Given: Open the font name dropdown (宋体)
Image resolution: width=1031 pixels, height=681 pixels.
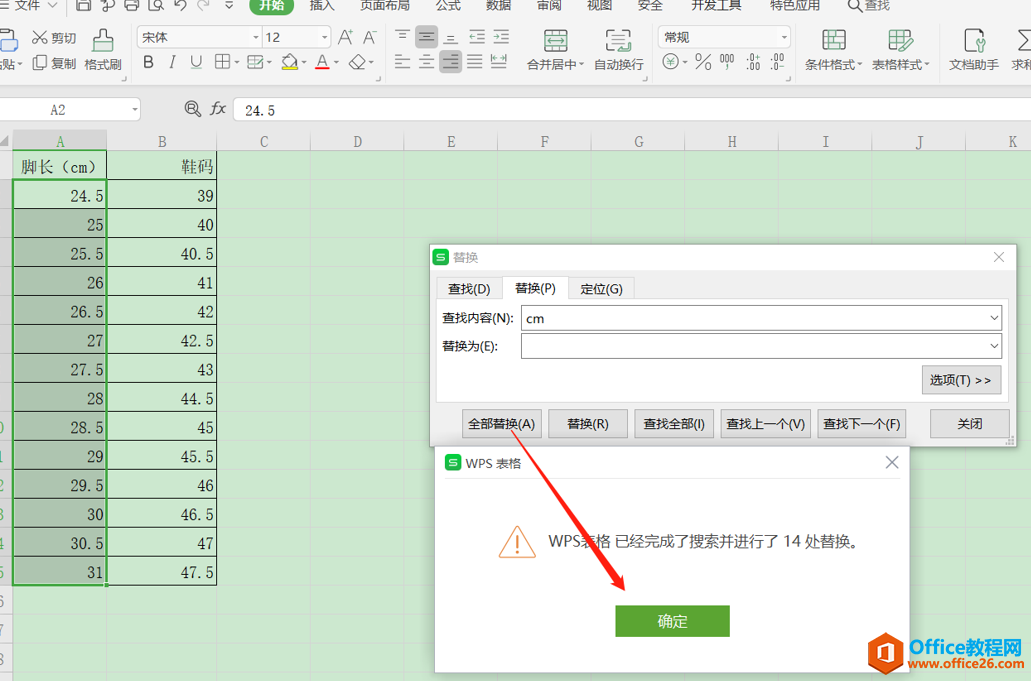Looking at the screenshot, I should tap(256, 37).
